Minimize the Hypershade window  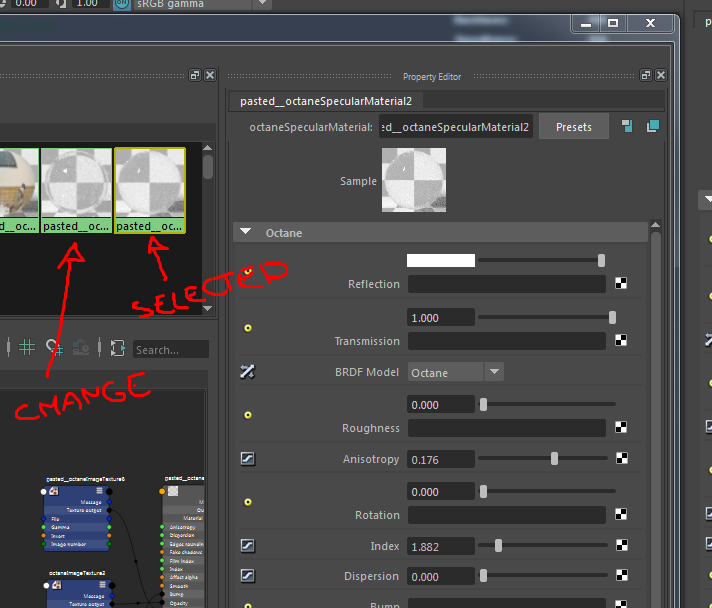pyautogui.click(x=586, y=23)
